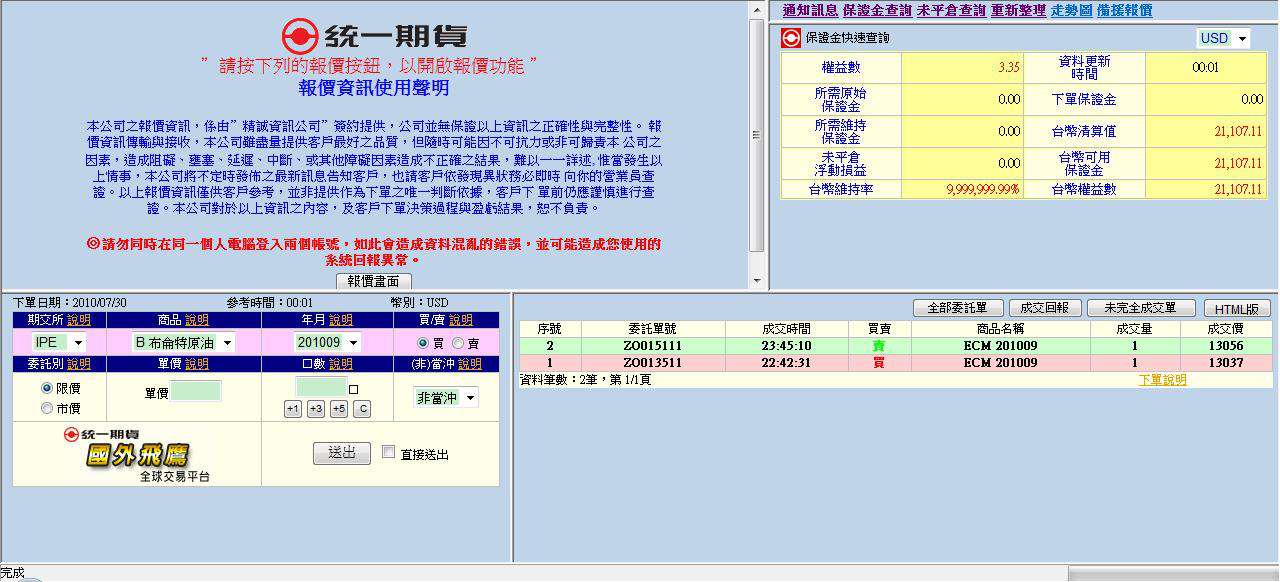The height and width of the screenshot is (582, 1280).
Task: Open the USD currency dropdown
Action: (x=1224, y=38)
